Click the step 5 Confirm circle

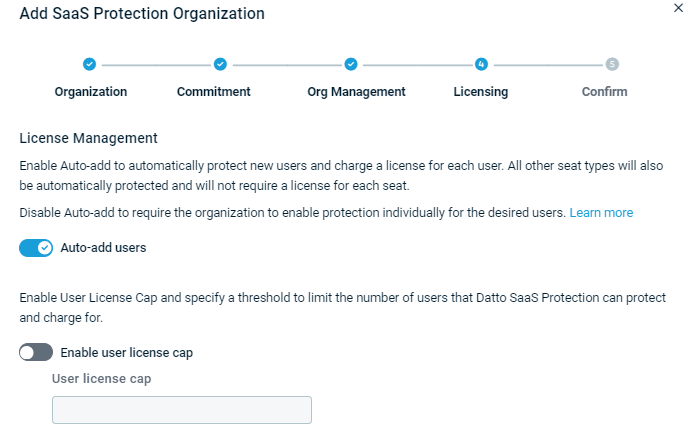tap(612, 64)
